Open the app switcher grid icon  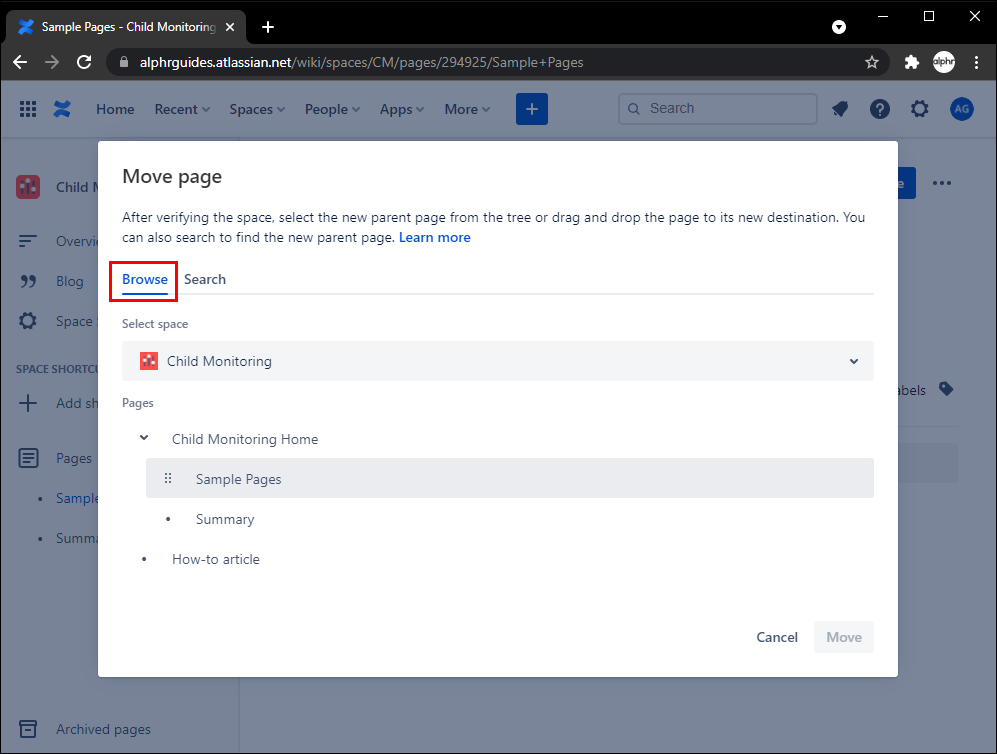(x=27, y=109)
